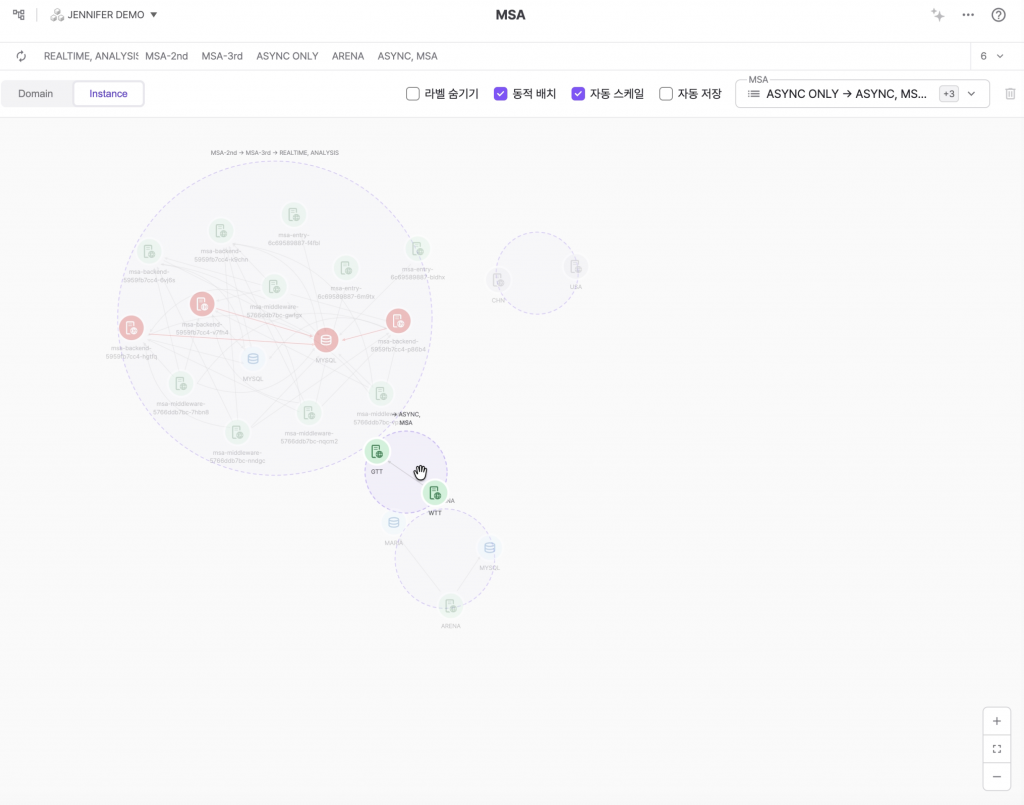Open the MSA preset dropdown
The image size is (1024, 805).
pyautogui.click(x=861, y=94)
